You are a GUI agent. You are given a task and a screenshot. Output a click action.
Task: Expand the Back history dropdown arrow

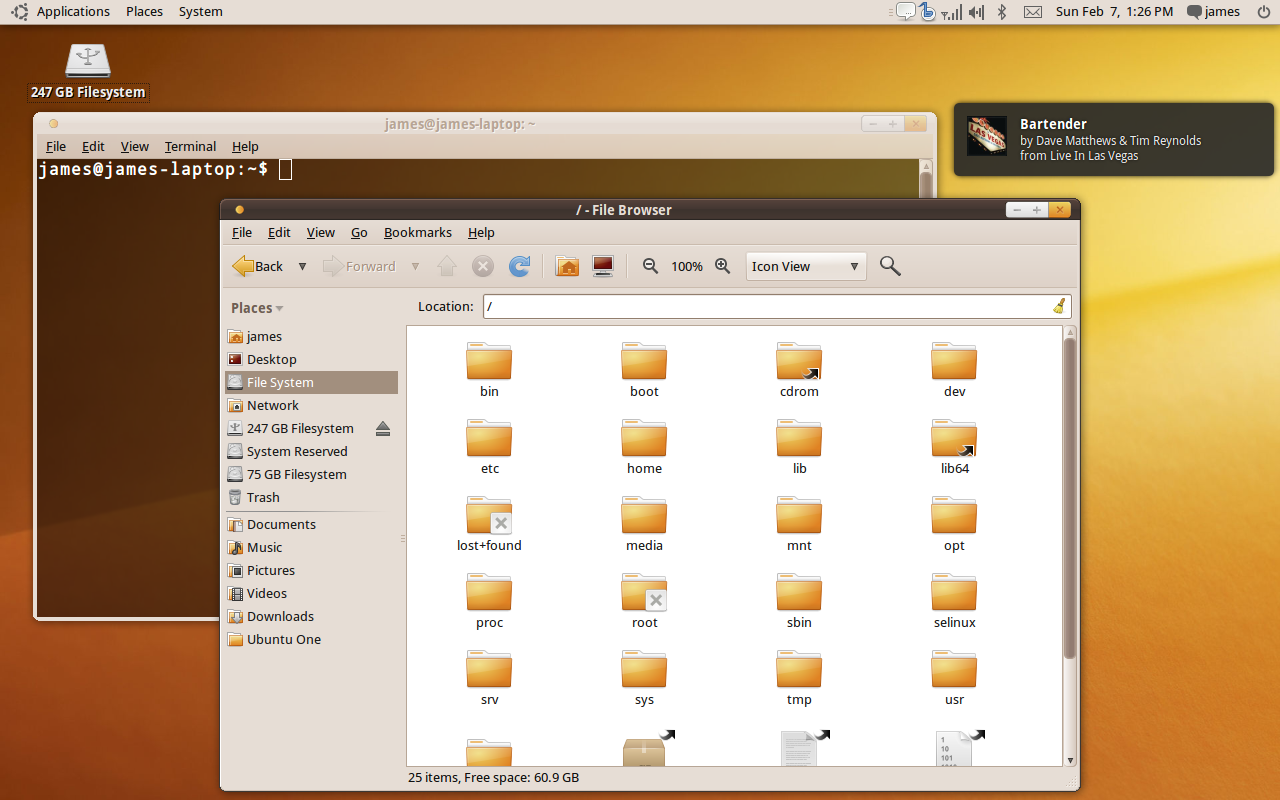point(302,267)
